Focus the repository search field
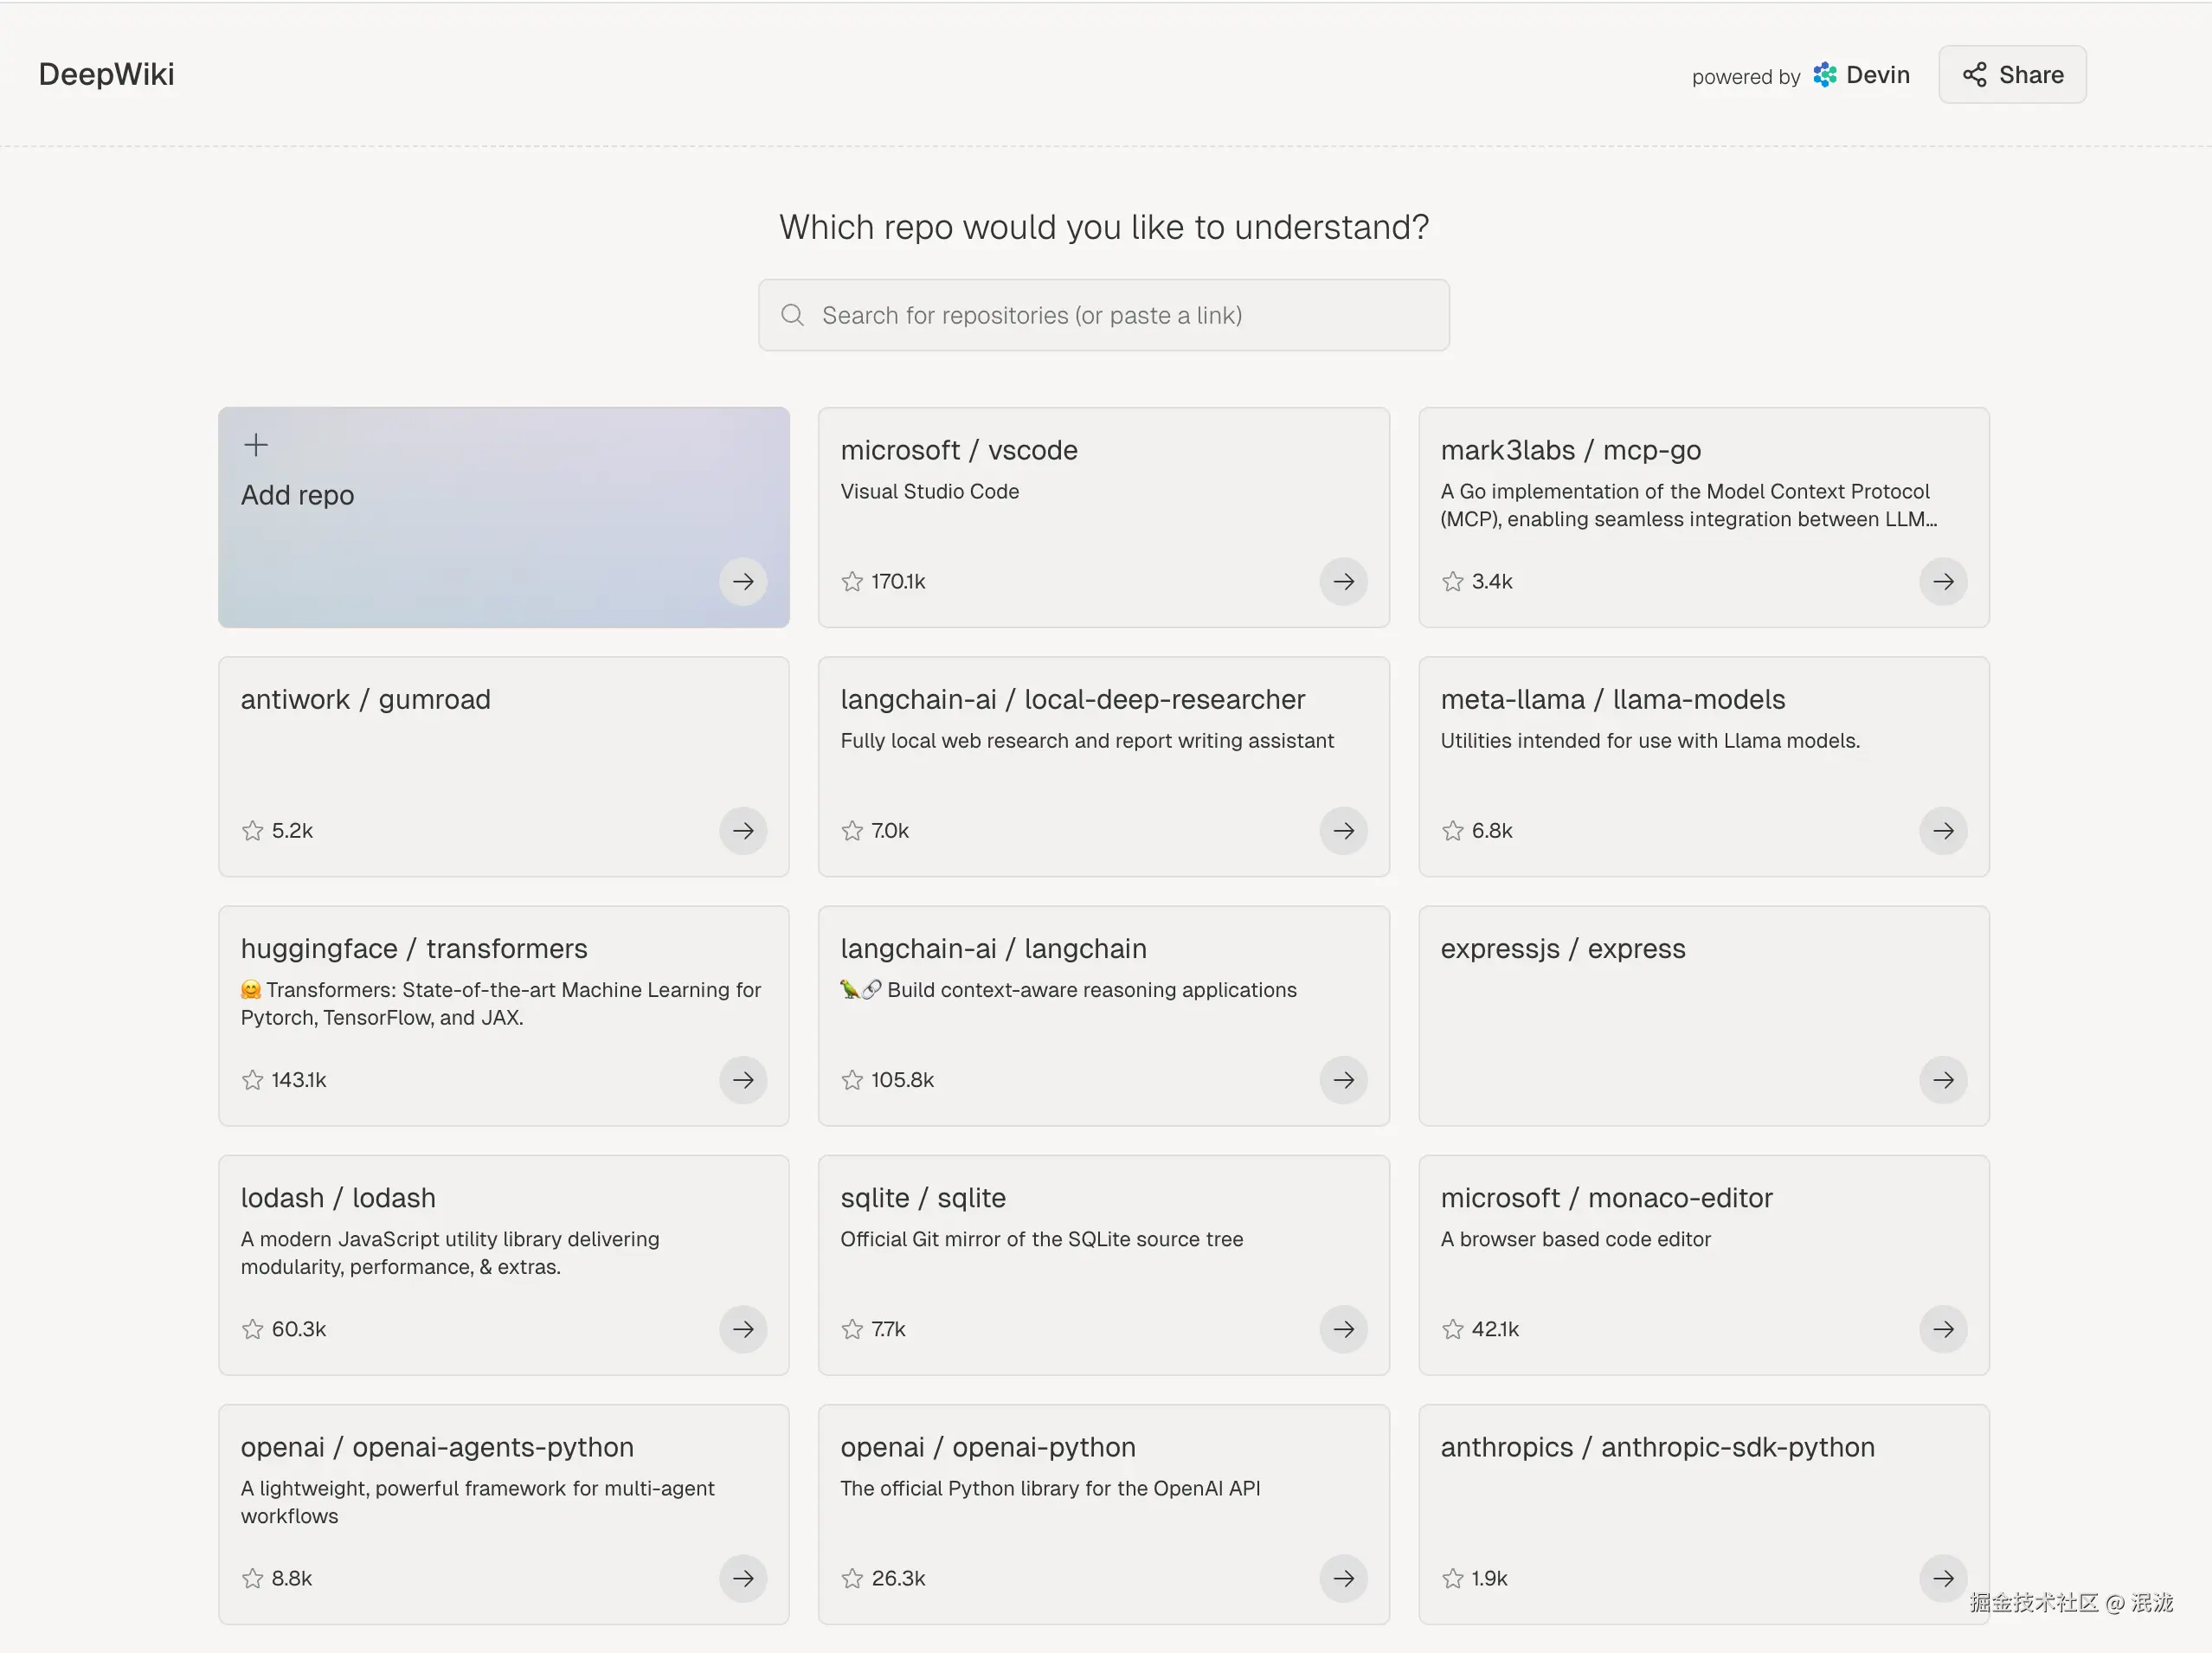Image resolution: width=2212 pixels, height=1653 pixels. [x=1103, y=315]
